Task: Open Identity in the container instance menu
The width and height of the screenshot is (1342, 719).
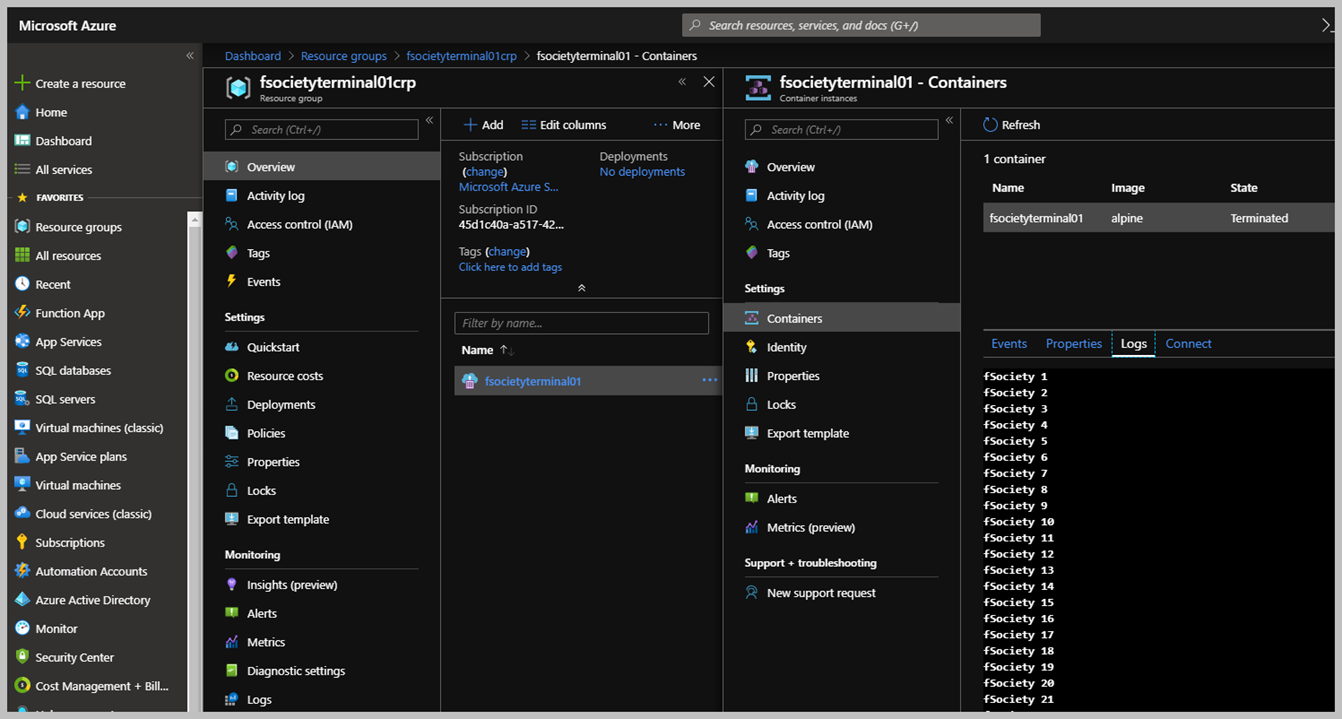Action: pyautogui.click(x=786, y=347)
